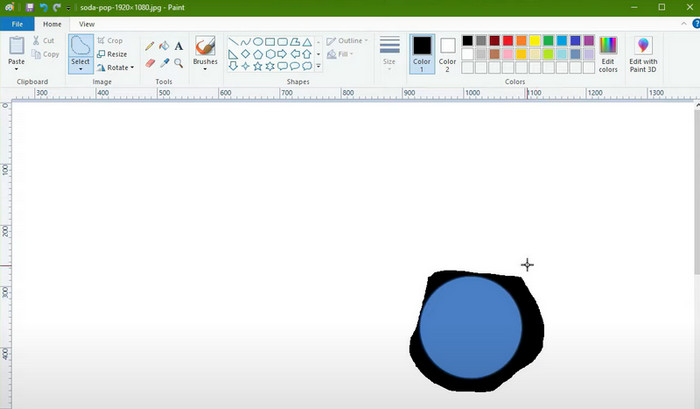Choose the Five-point star shape
Screen dimensions: 700x409
258,66
